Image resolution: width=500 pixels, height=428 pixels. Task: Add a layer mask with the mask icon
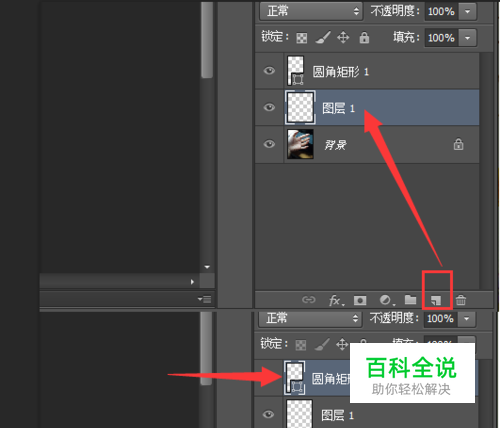360,300
